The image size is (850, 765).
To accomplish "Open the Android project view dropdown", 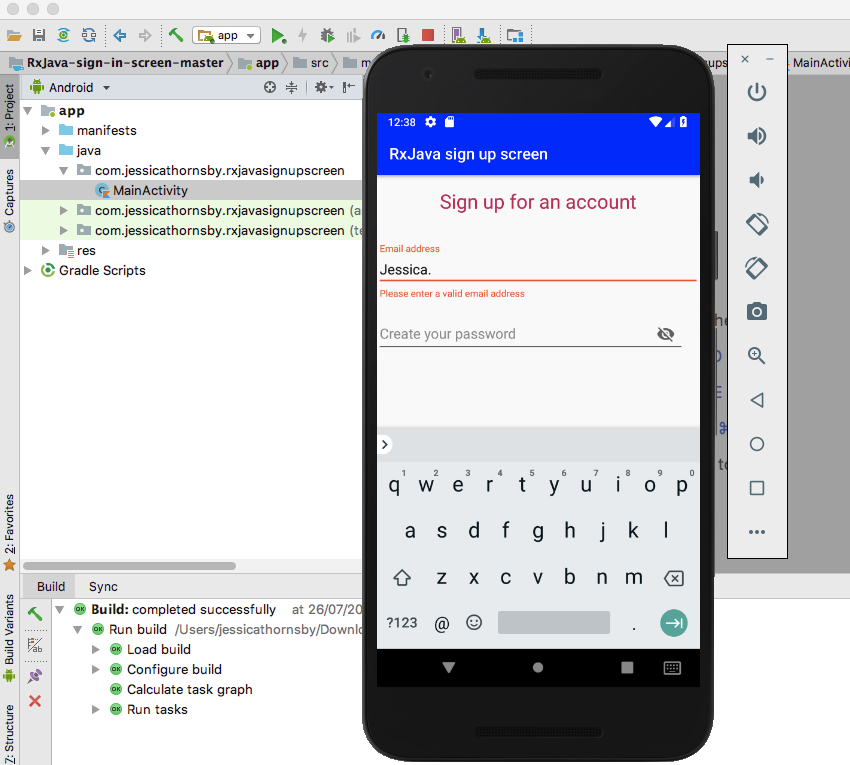I will [x=70, y=87].
